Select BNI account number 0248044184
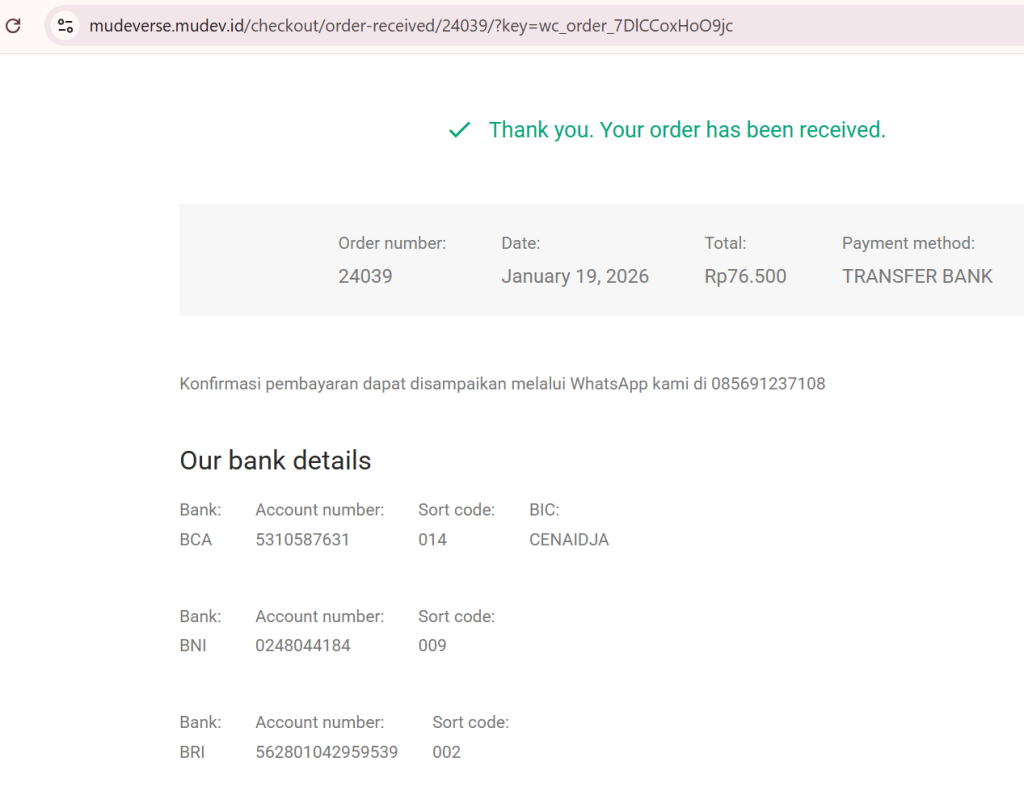The height and width of the screenshot is (791, 1024). pos(302,646)
